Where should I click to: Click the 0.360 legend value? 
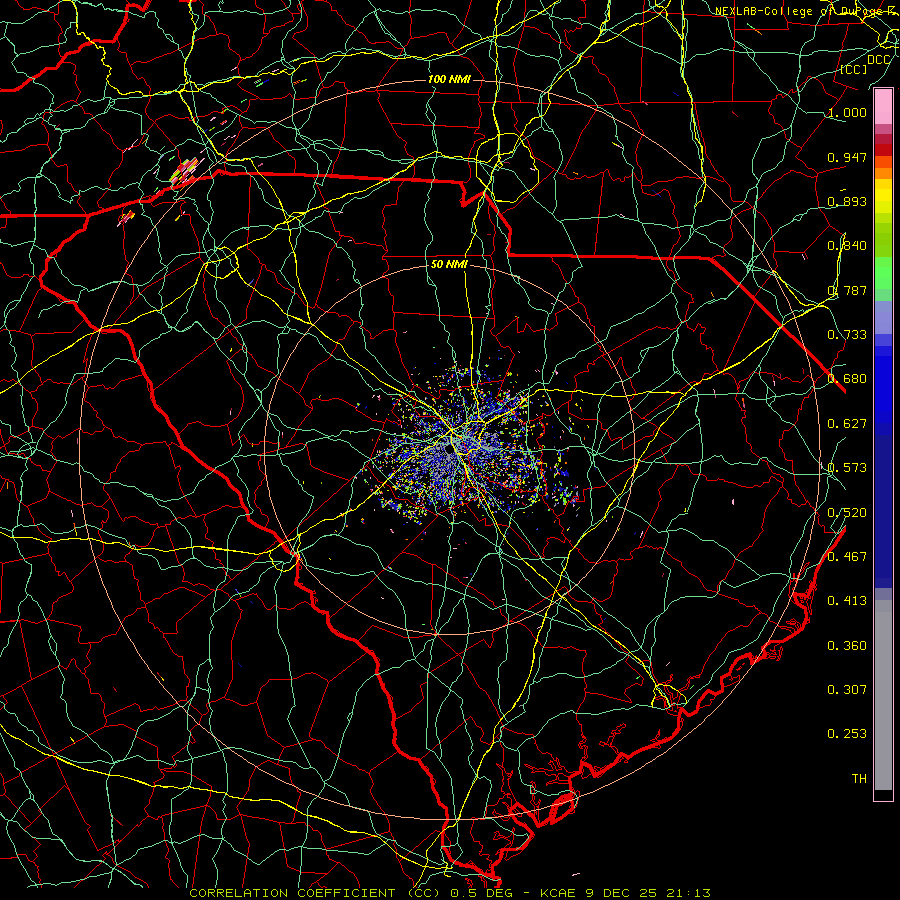click(x=847, y=646)
